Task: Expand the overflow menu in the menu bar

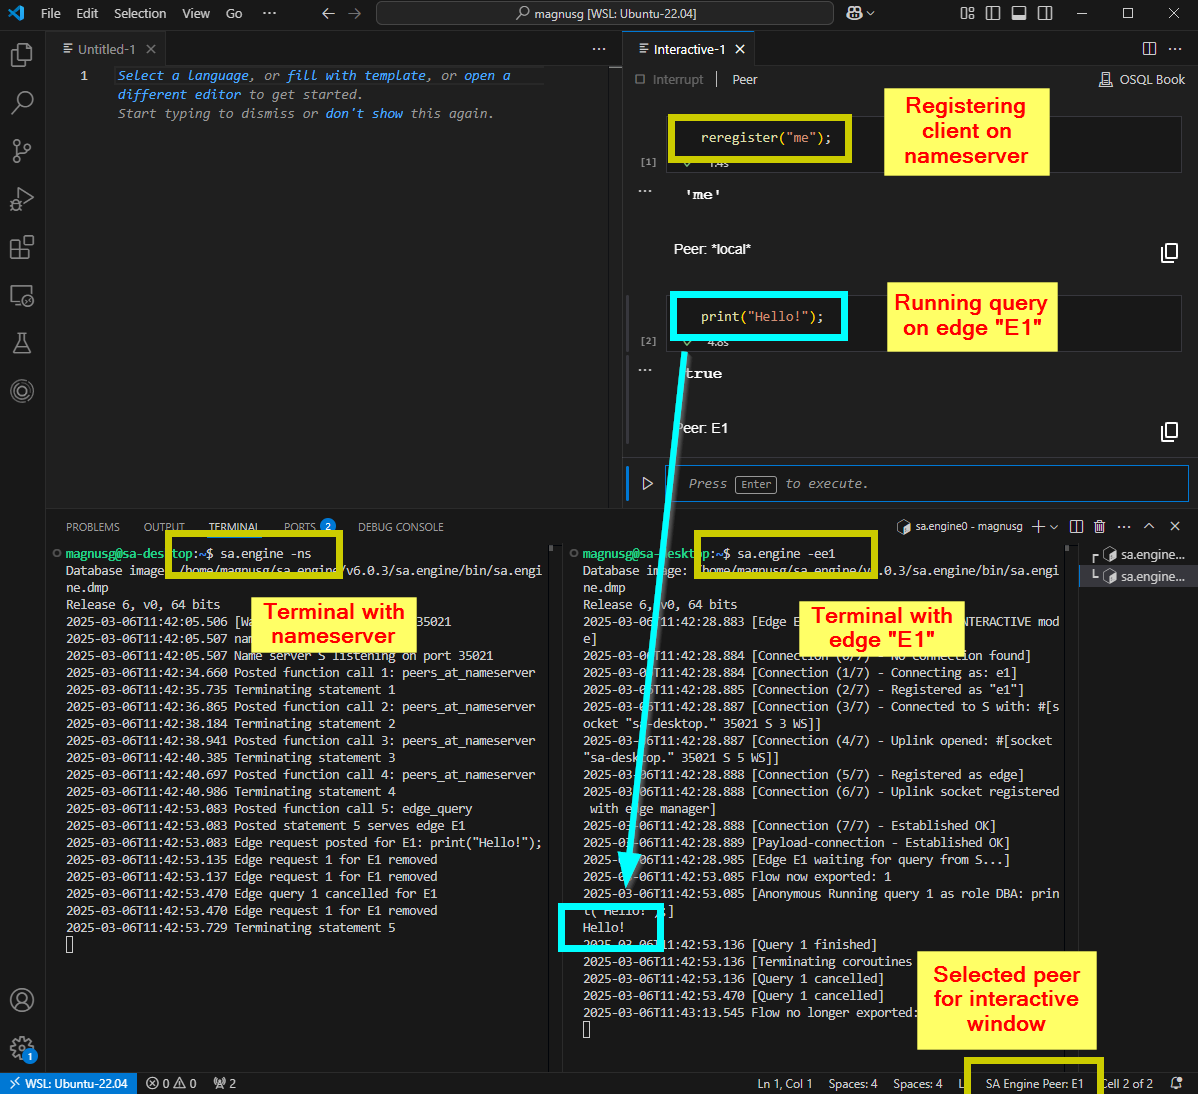Action: click(x=270, y=13)
